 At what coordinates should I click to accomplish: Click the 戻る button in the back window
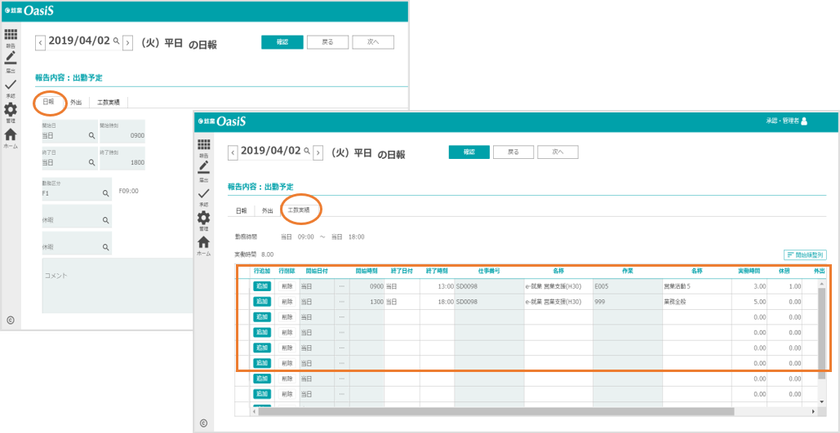(x=328, y=42)
